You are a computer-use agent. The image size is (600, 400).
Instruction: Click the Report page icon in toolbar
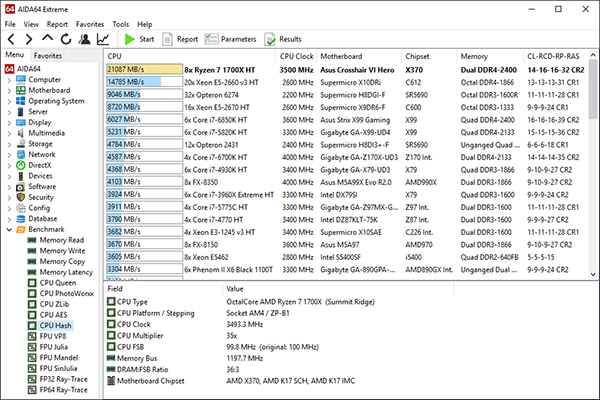point(167,39)
